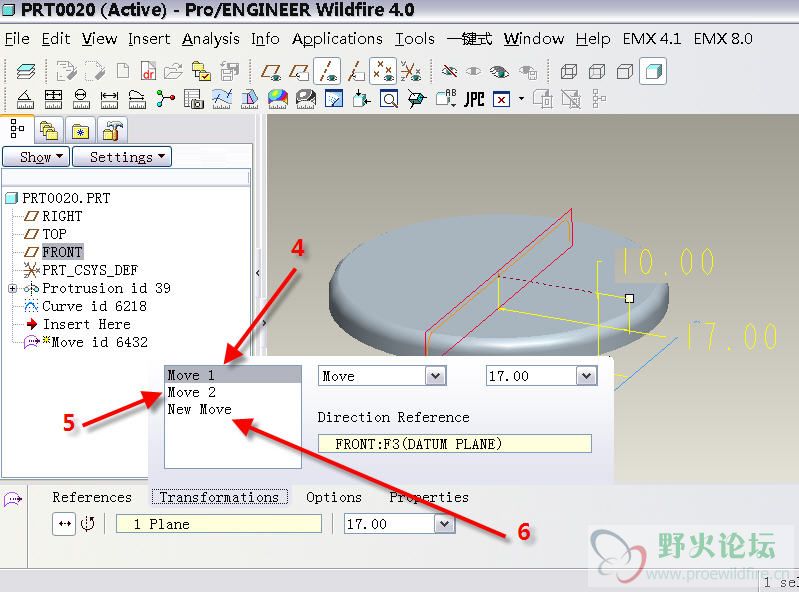Click the blue window spray icon

[x=334, y=99]
